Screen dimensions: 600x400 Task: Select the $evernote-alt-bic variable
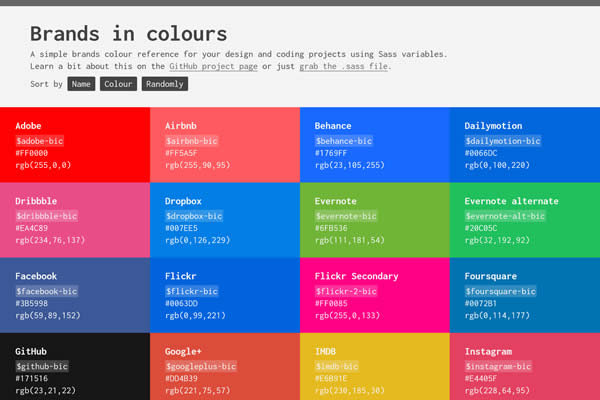pos(505,216)
